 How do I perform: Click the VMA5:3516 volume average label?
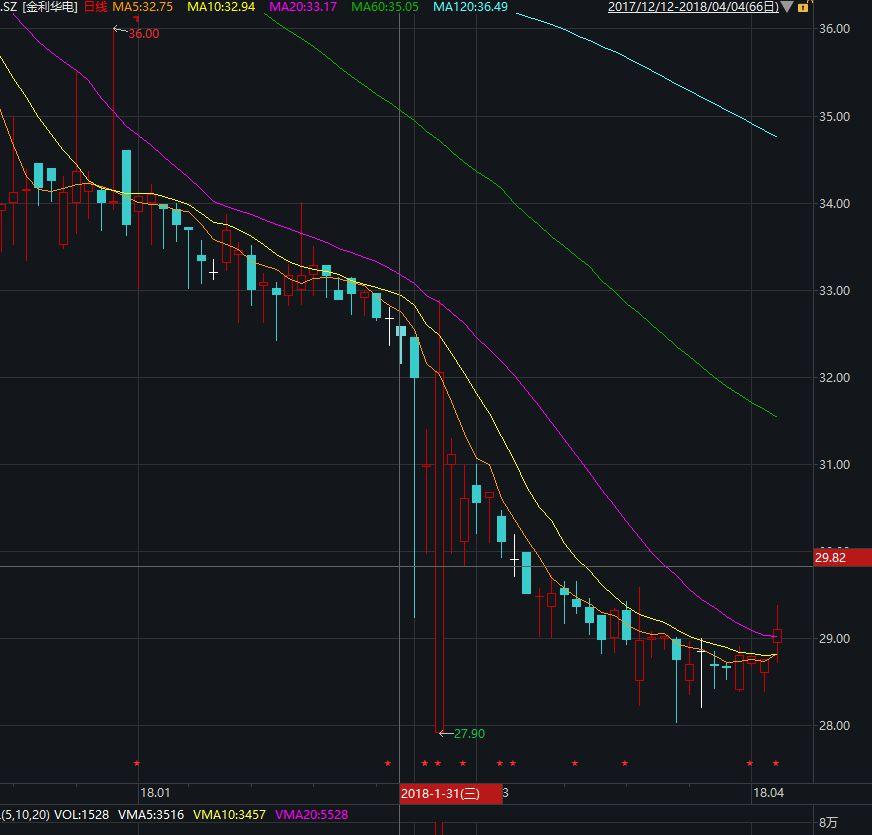(151, 815)
